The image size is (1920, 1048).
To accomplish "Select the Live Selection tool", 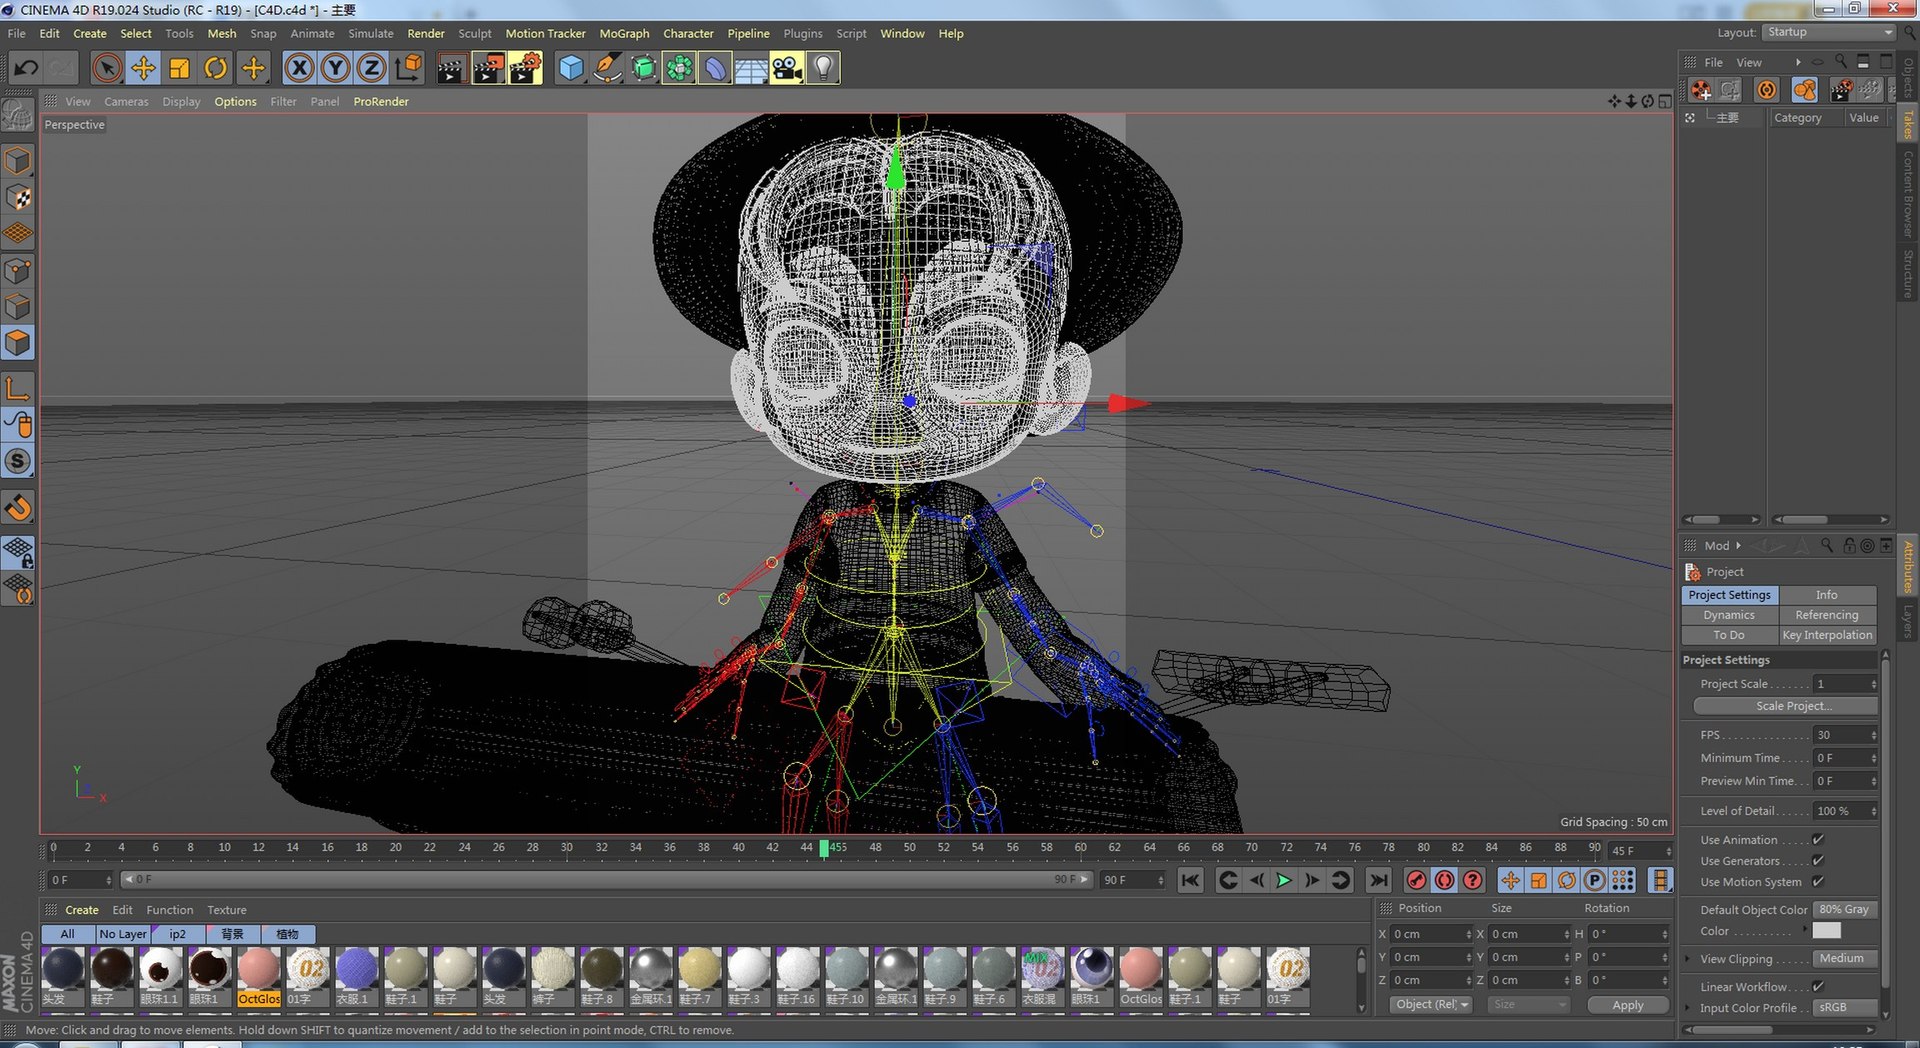I will pos(107,68).
